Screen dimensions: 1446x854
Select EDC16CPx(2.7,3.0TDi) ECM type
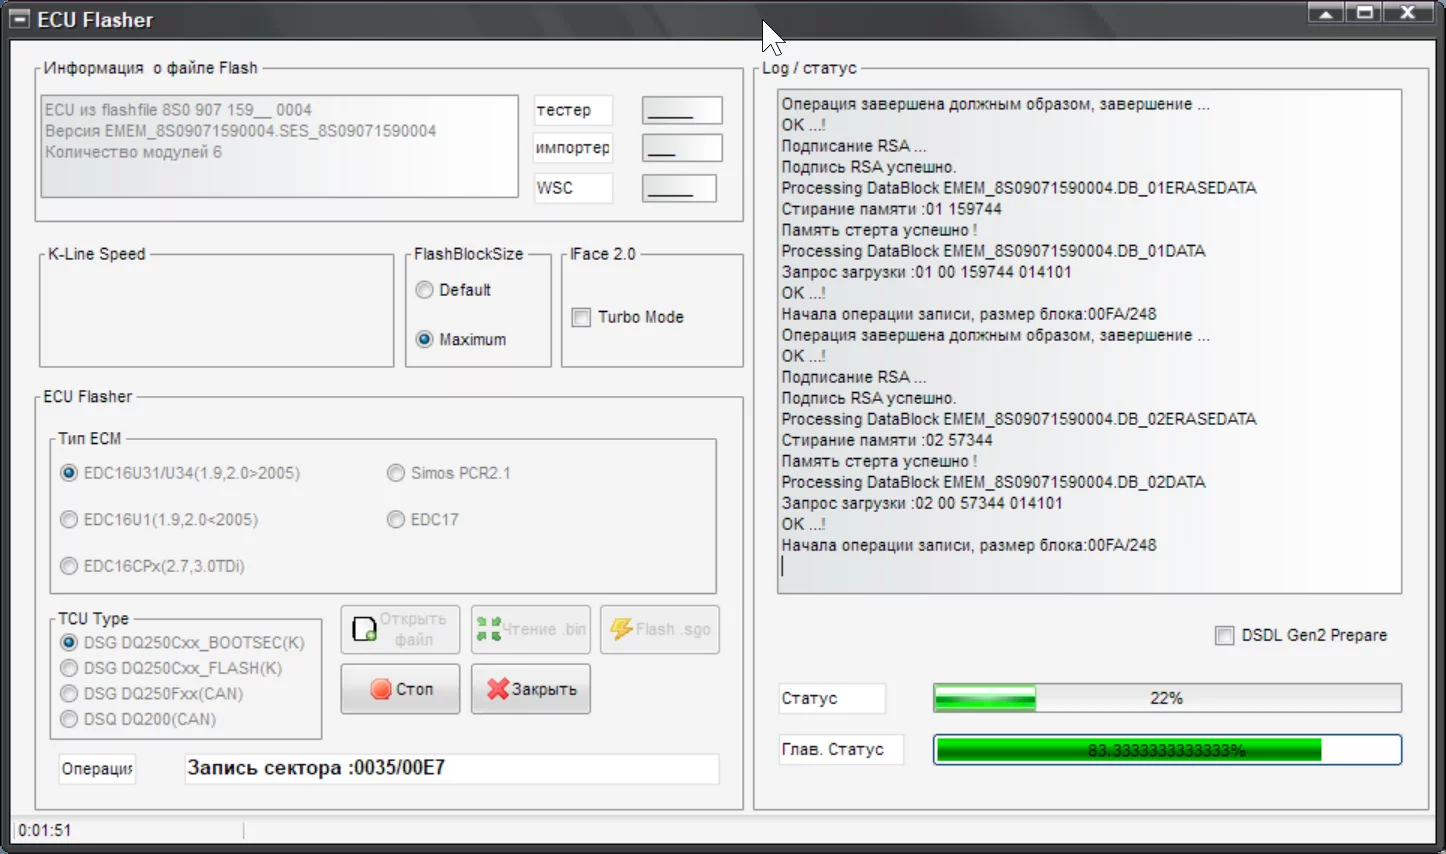tap(68, 566)
